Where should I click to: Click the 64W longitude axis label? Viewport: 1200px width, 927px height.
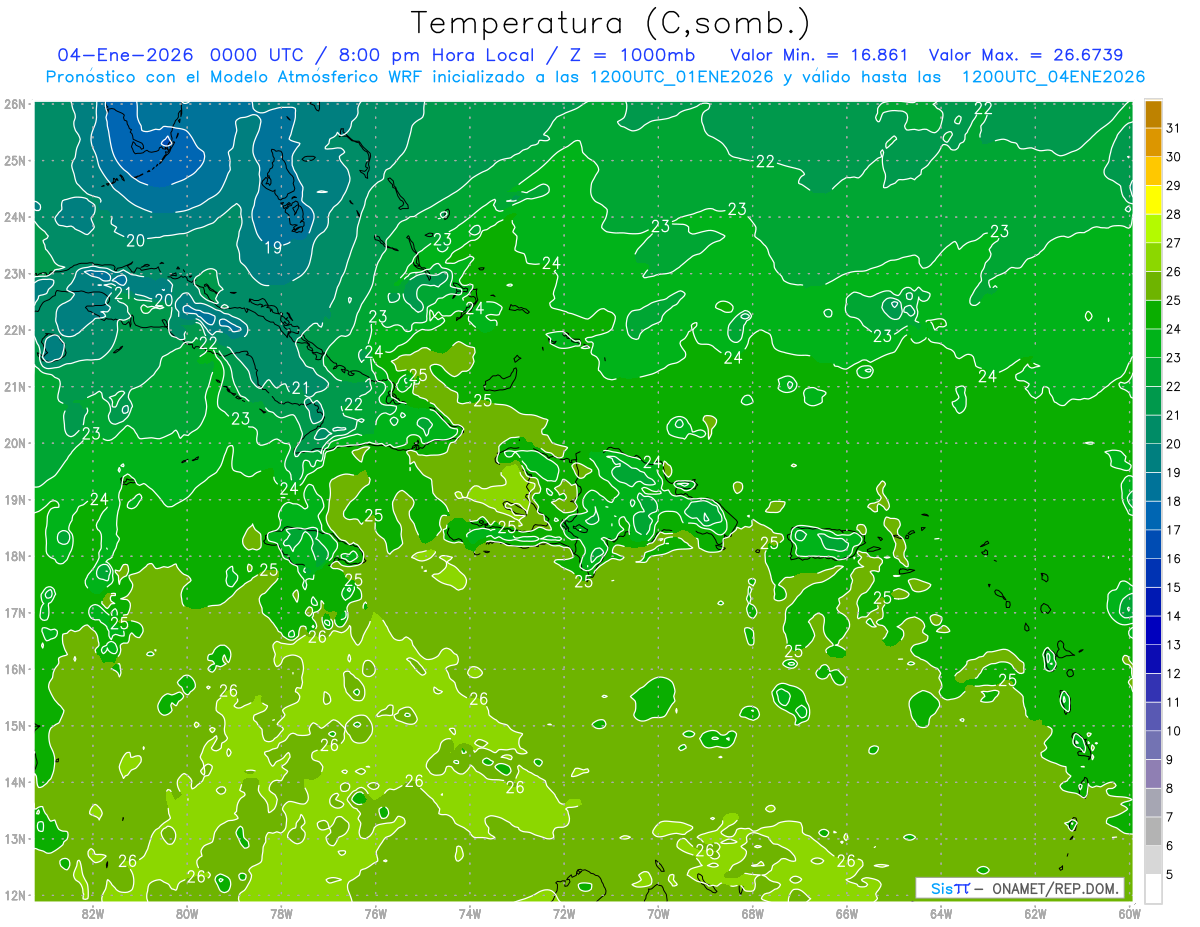click(x=941, y=912)
